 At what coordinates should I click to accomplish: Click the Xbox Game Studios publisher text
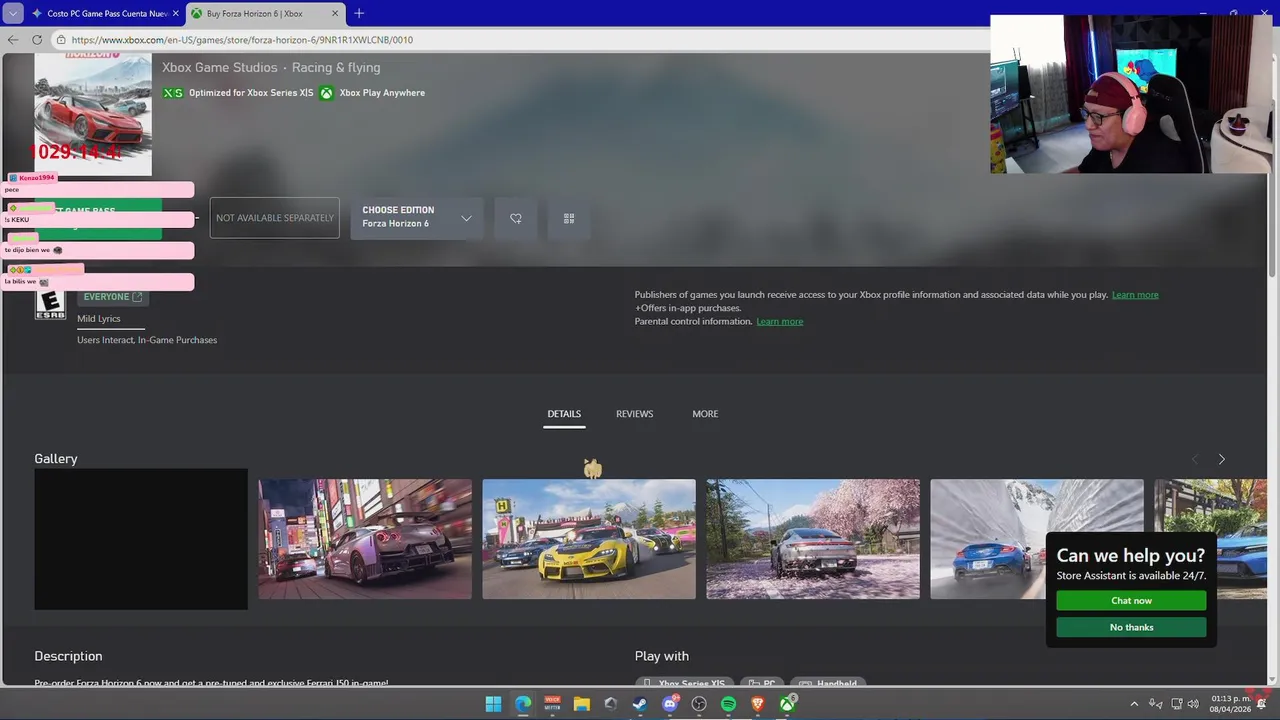click(x=220, y=68)
